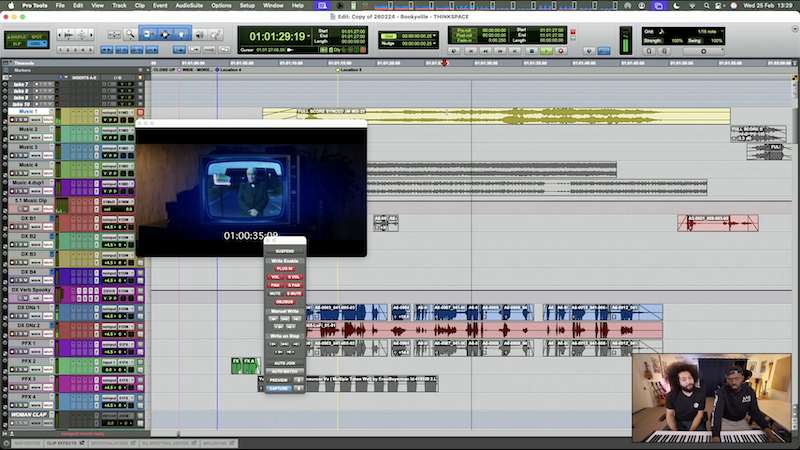Click the Record button in transport

tap(560, 49)
